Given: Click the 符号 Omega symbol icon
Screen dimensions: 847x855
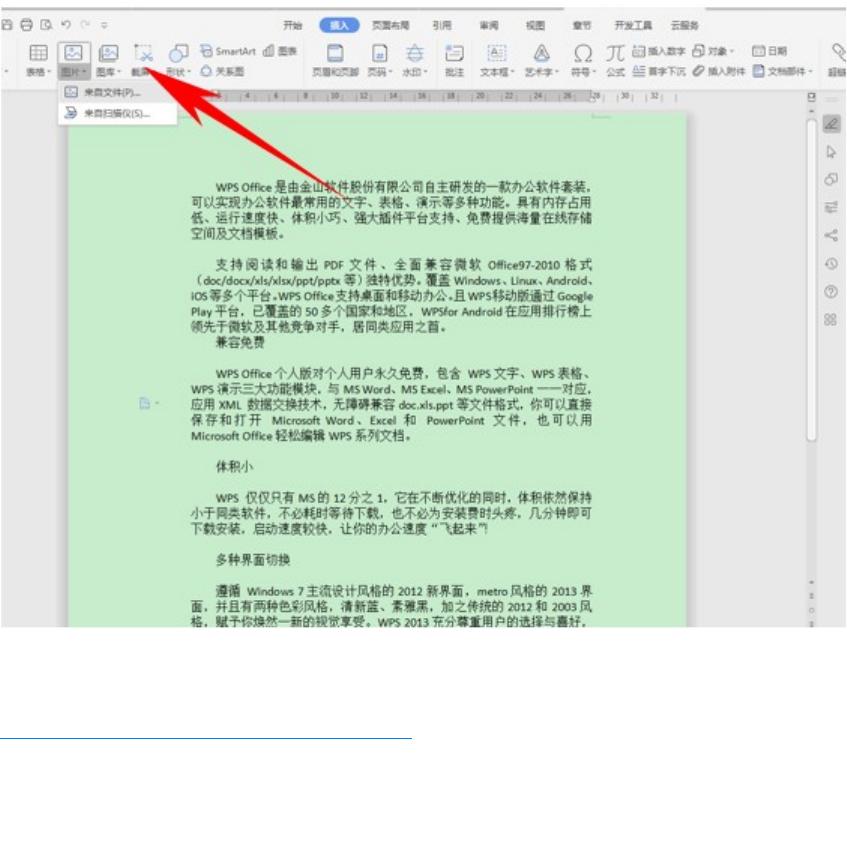Looking at the screenshot, I should click(583, 53).
